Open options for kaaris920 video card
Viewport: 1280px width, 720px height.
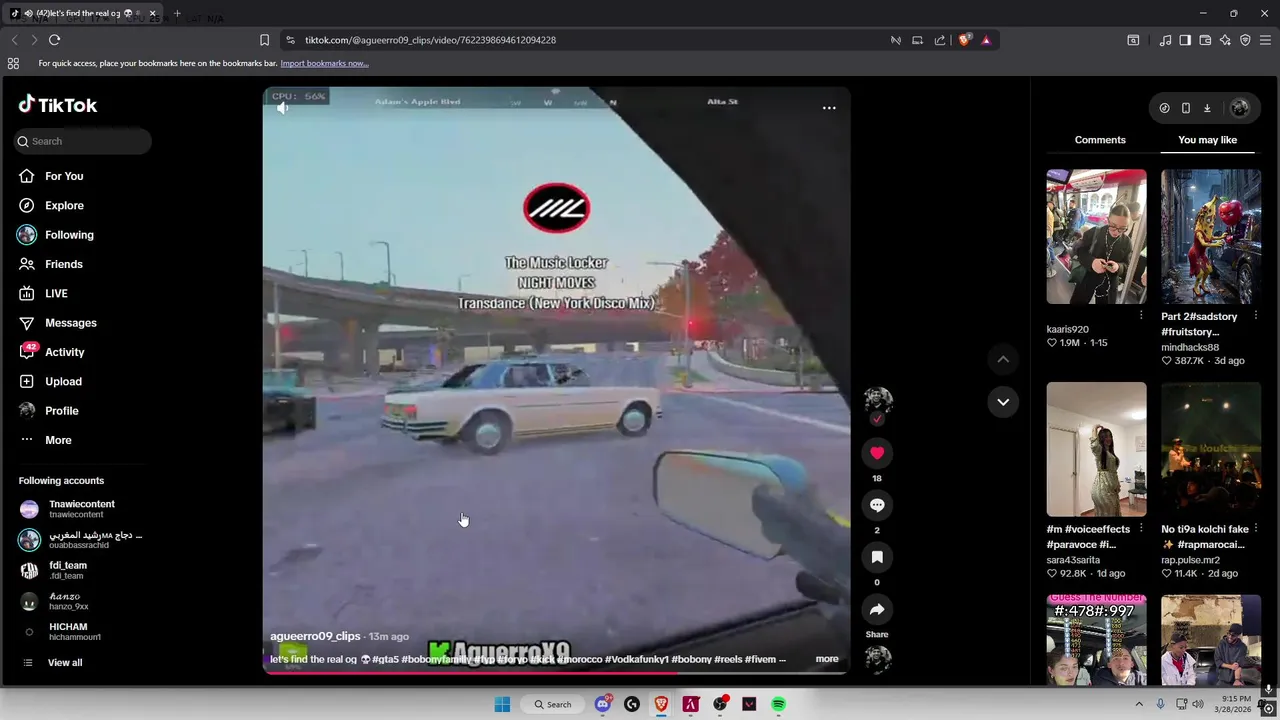tap(1141, 316)
